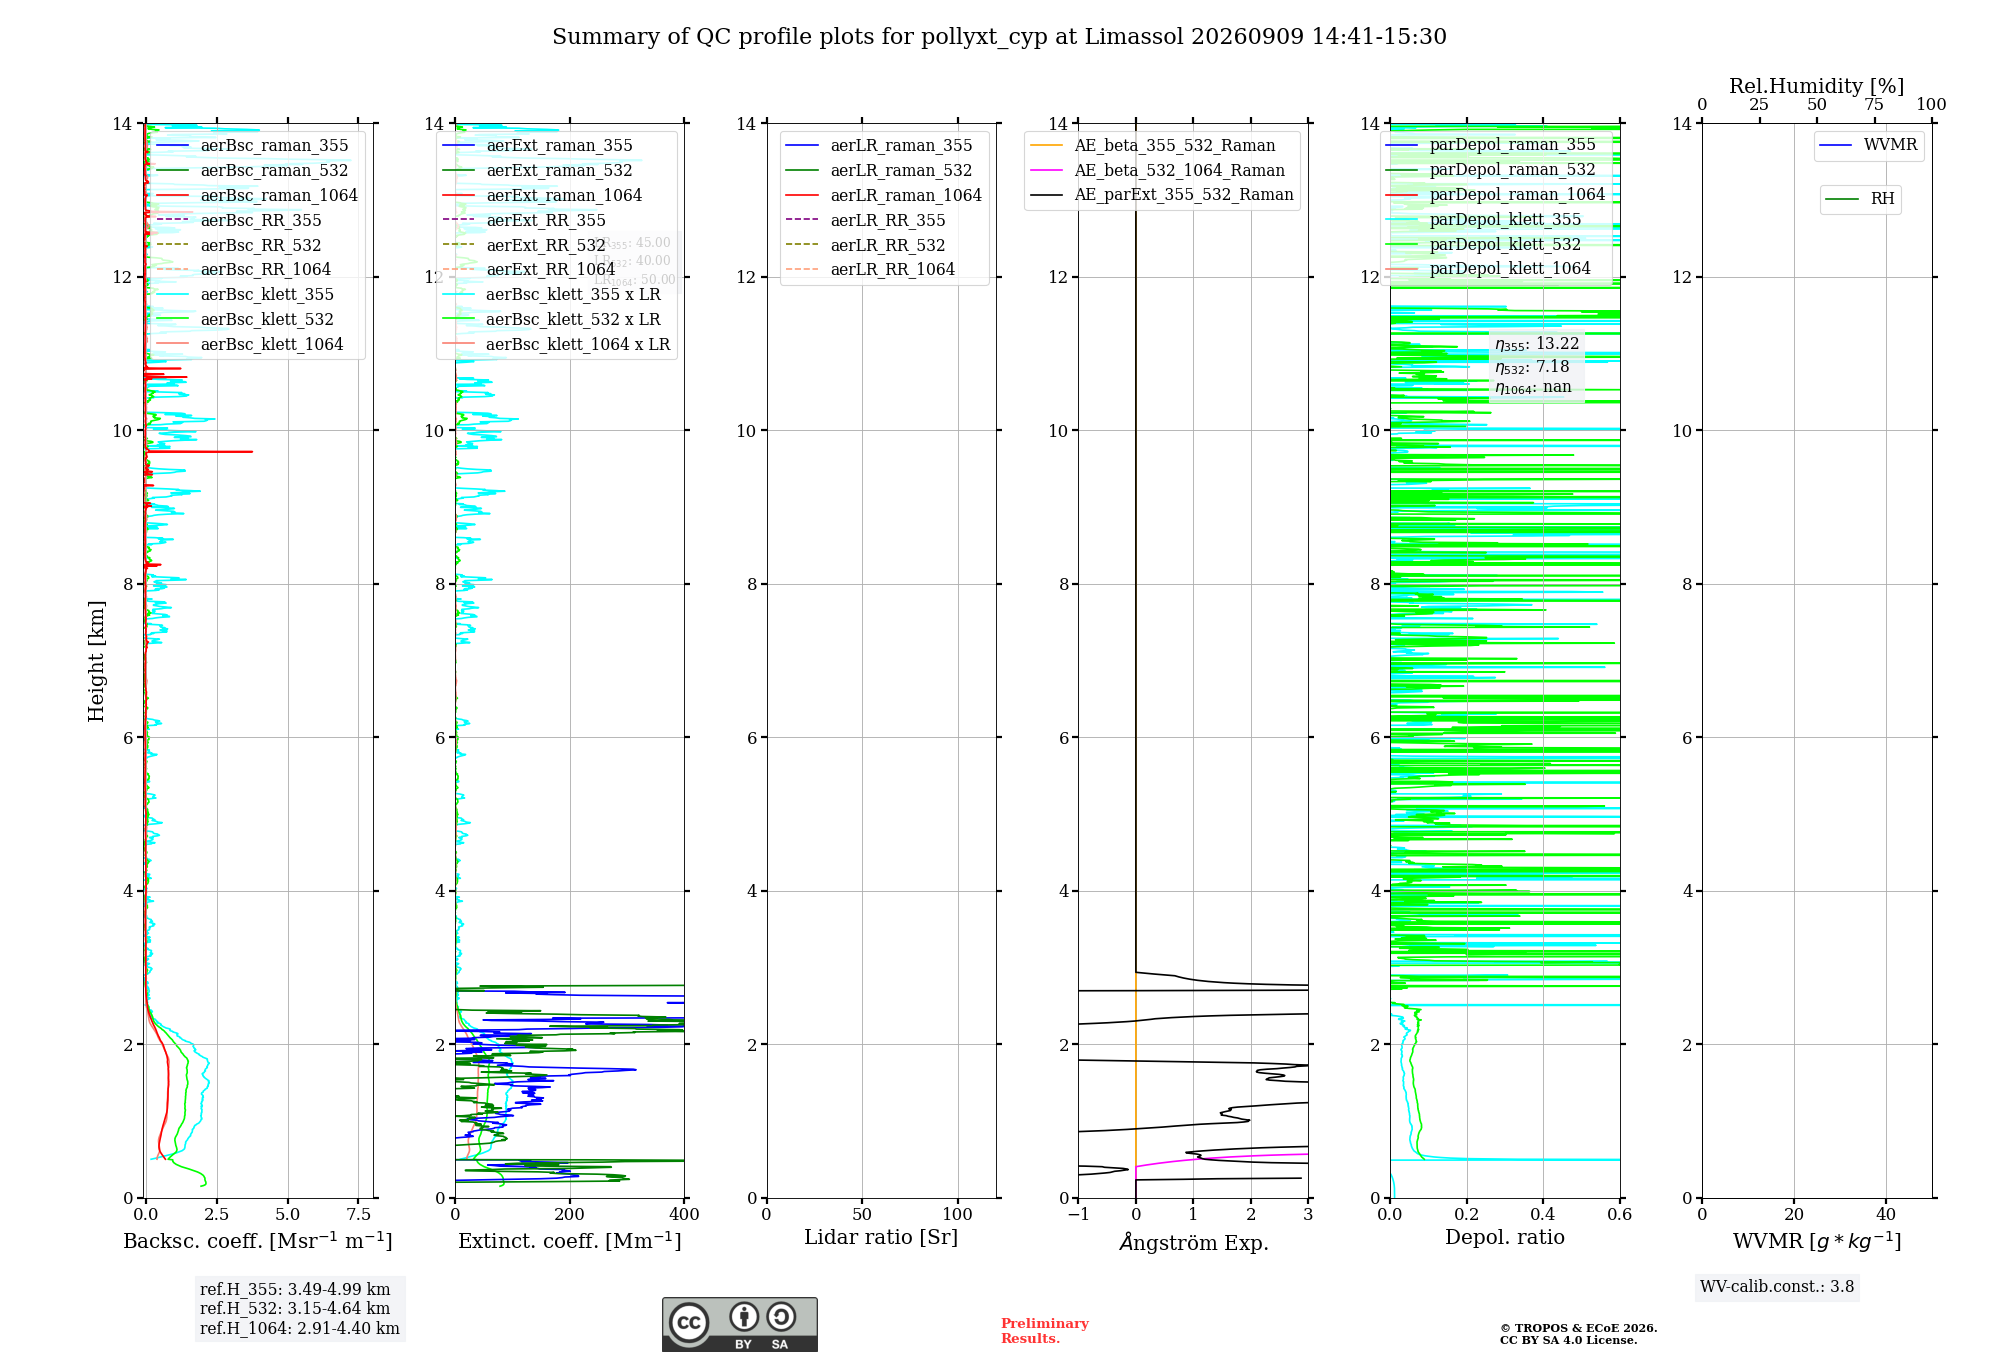The width and height of the screenshot is (2000, 1360).
Task: Click the Ångström Exp. axis label
Action: (1193, 1242)
